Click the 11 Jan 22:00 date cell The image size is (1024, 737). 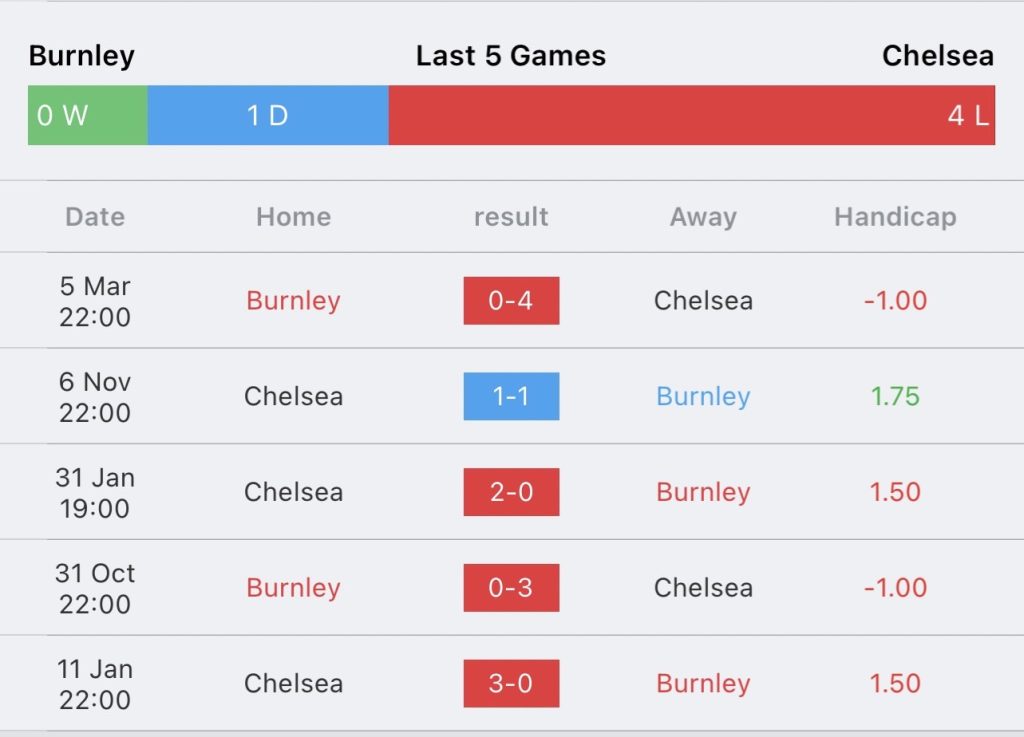95,684
